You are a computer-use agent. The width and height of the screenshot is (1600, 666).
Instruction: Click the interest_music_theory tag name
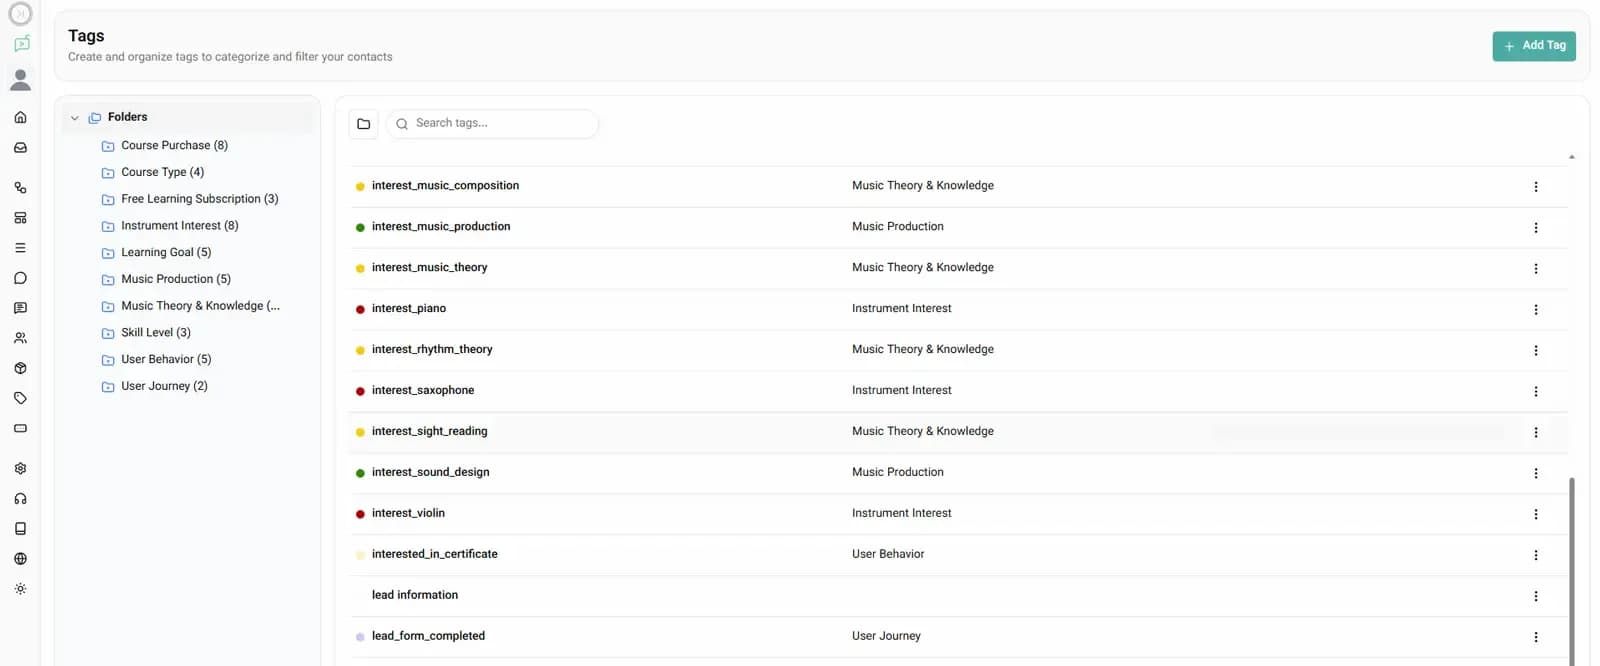429,268
